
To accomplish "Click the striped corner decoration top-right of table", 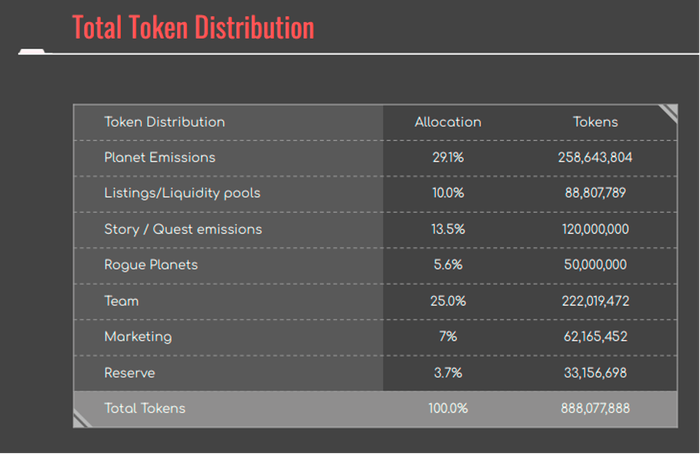I will [x=668, y=113].
